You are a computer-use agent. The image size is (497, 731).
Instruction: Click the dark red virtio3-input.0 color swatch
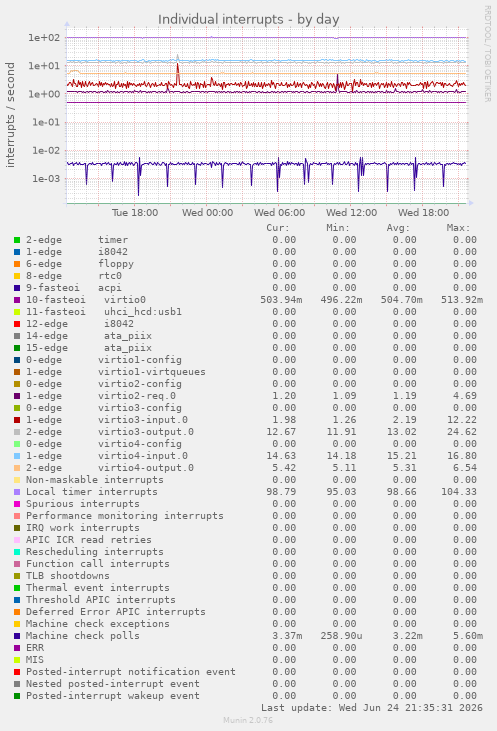click(17, 420)
